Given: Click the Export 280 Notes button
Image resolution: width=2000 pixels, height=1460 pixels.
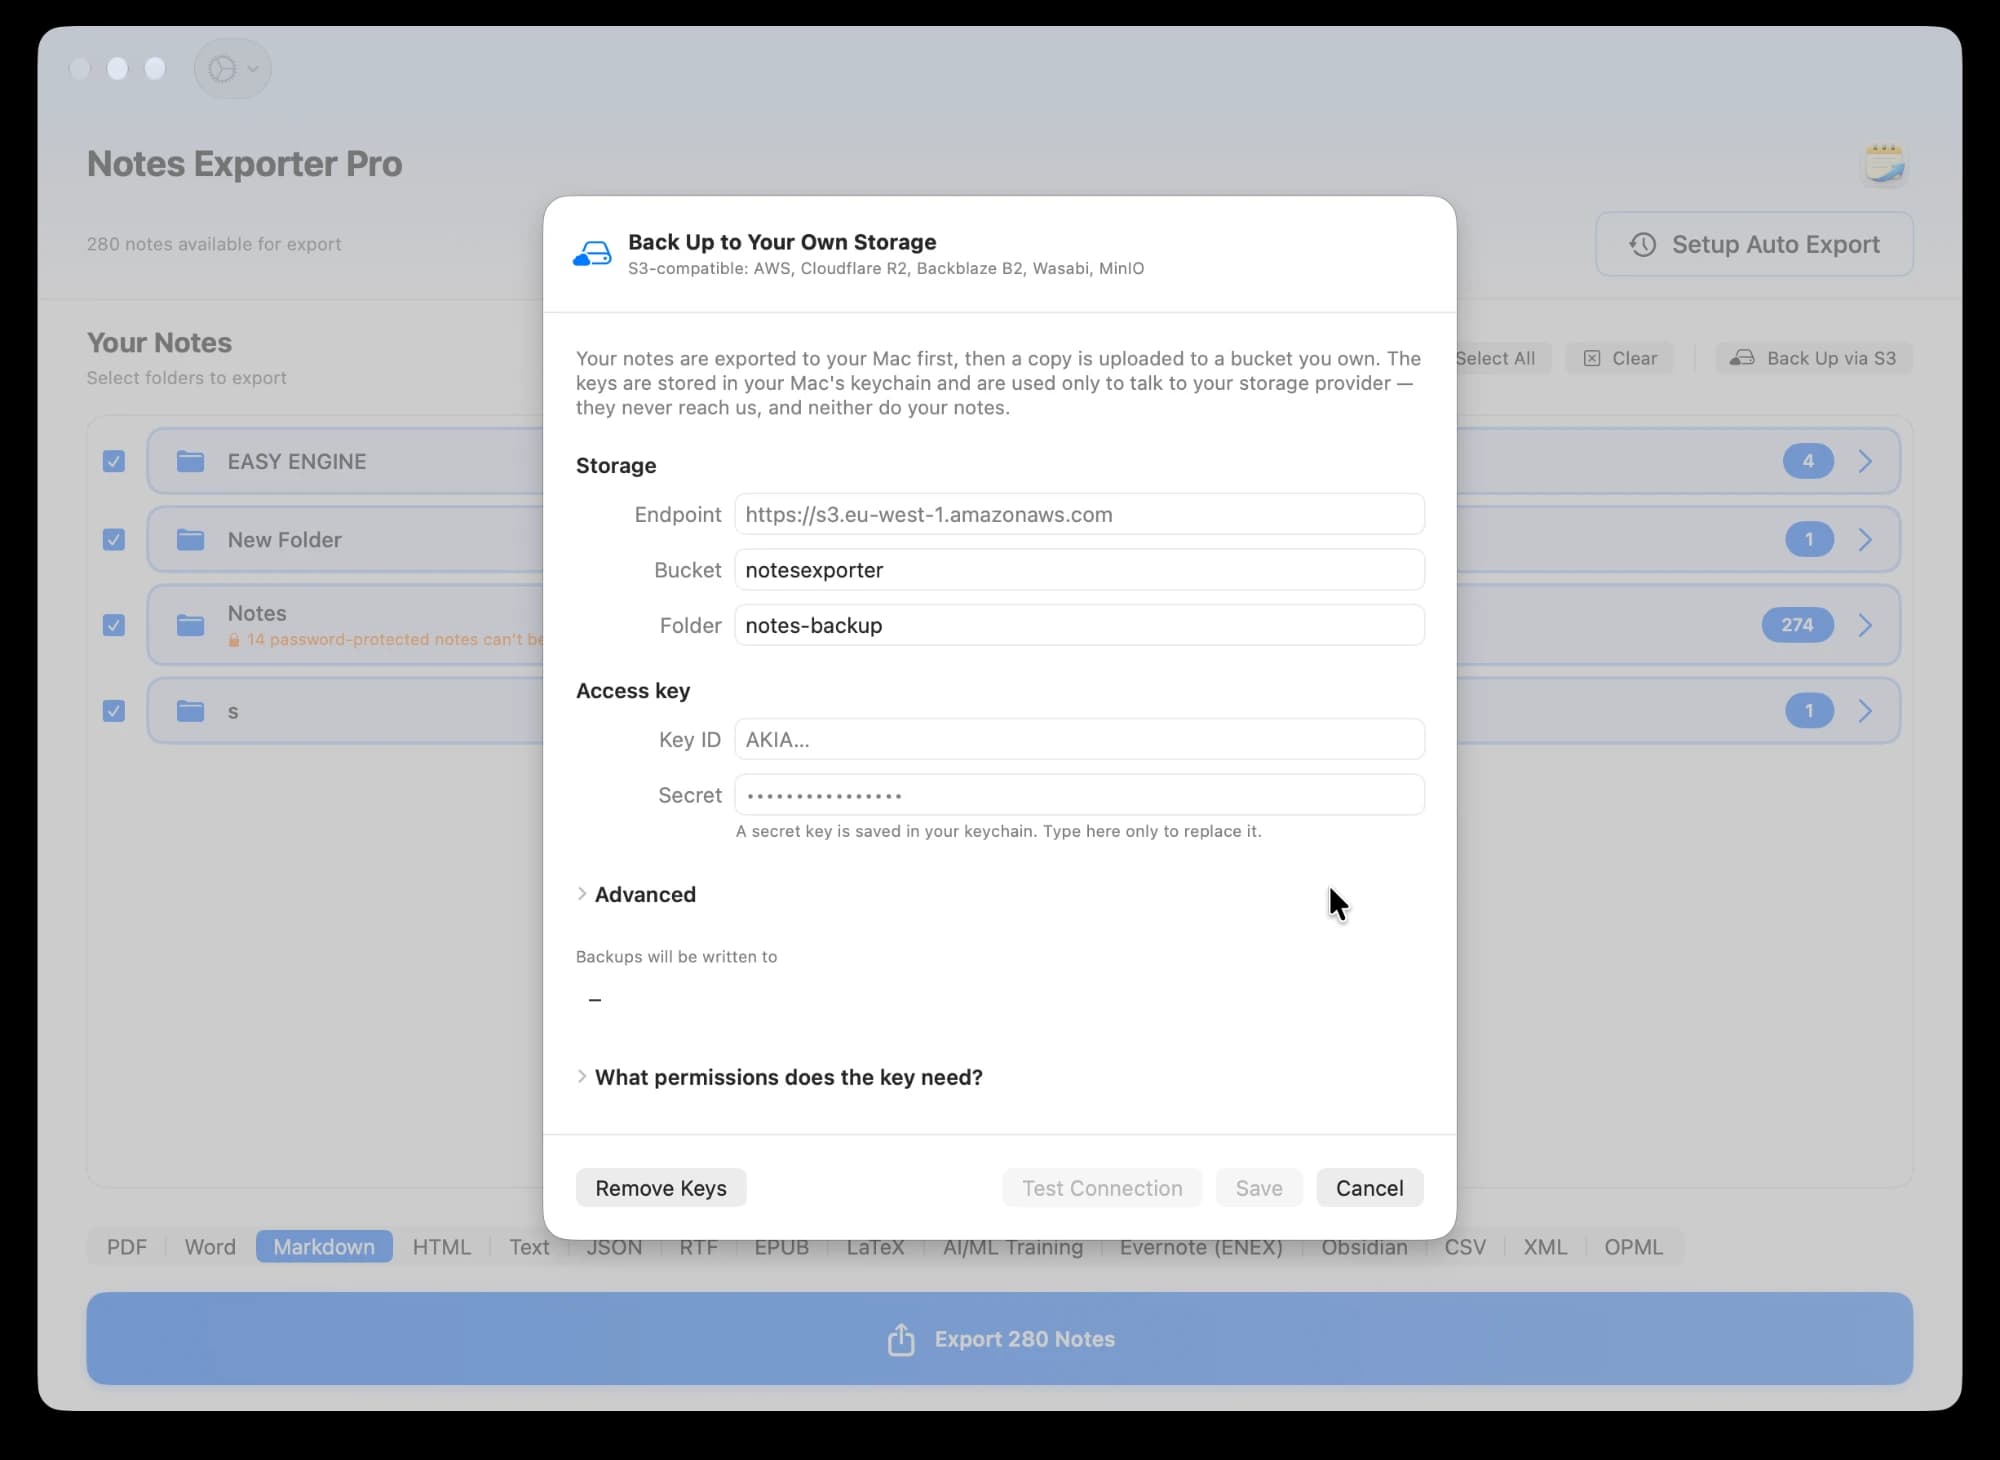Looking at the screenshot, I should [1000, 1339].
